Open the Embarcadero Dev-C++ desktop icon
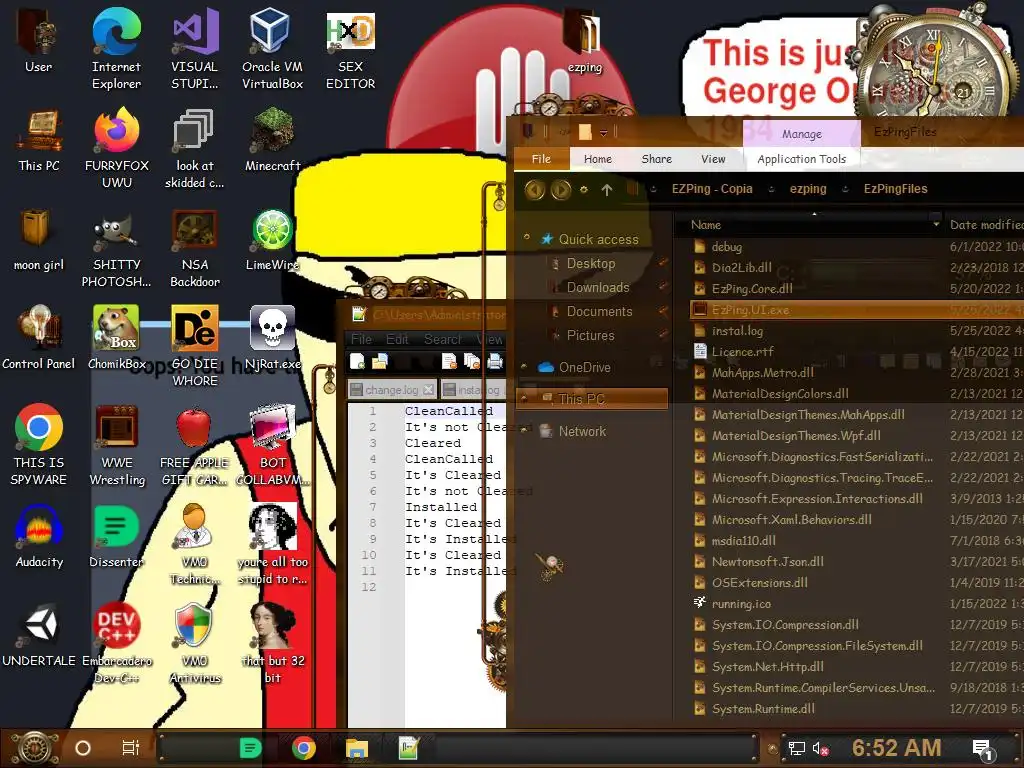 pyautogui.click(x=117, y=643)
